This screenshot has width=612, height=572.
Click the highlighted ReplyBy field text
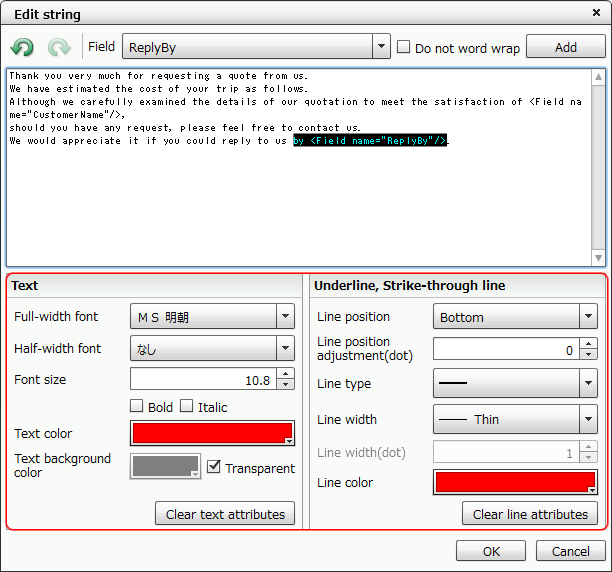370,140
